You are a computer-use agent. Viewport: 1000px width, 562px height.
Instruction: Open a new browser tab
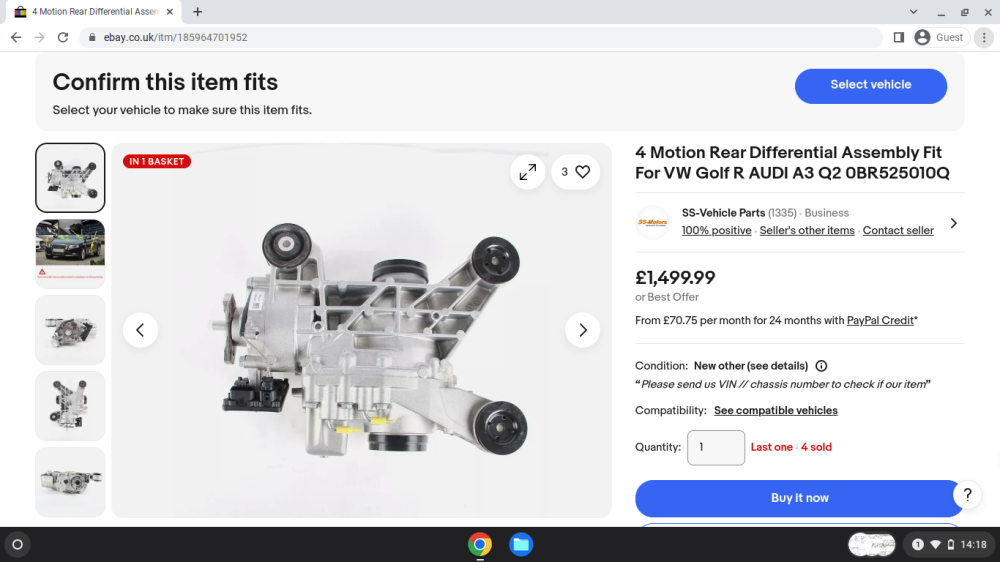tap(198, 11)
